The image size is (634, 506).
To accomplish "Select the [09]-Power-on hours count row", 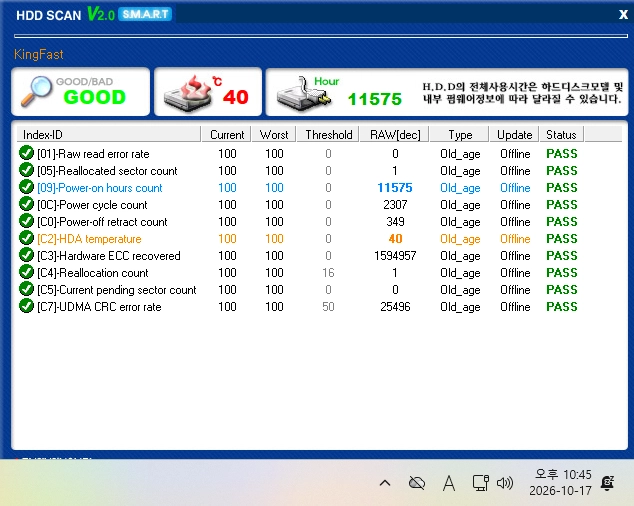I will [299, 188].
